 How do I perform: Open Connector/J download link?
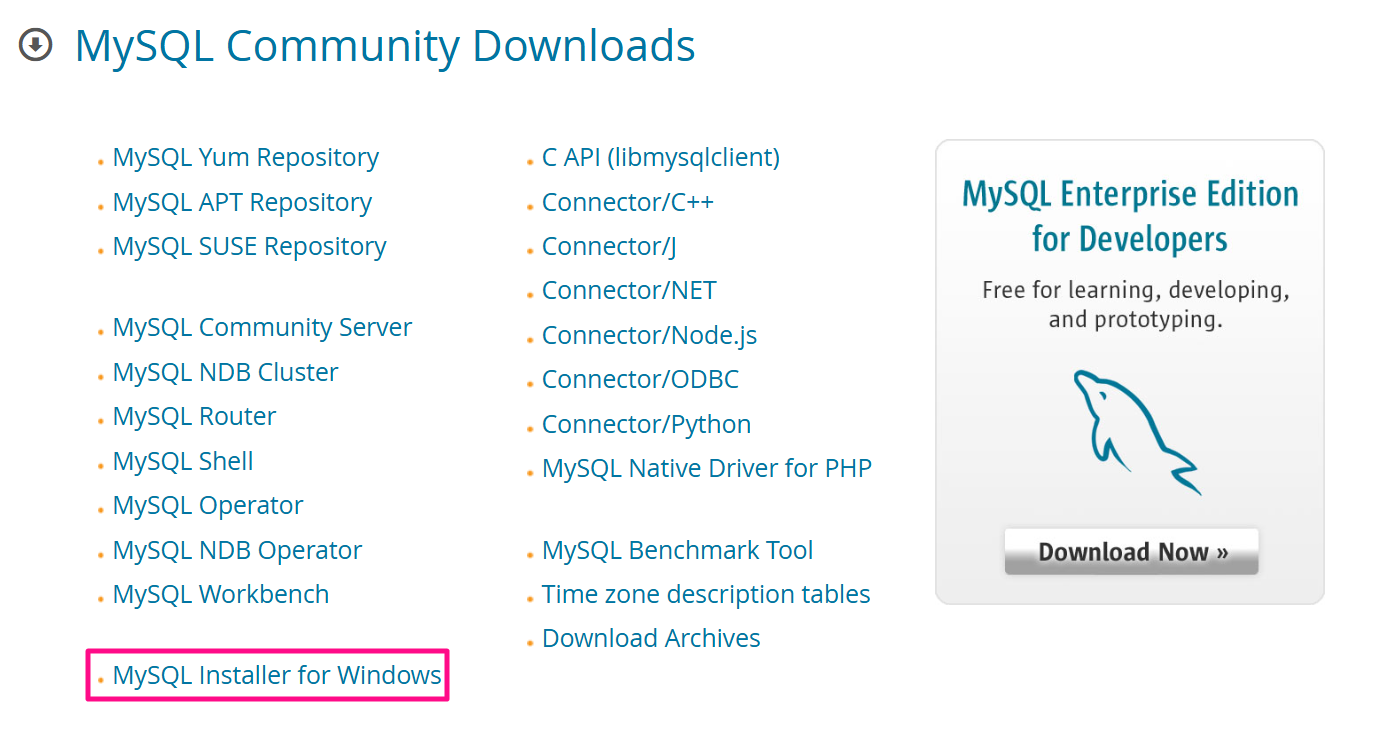[609, 247]
